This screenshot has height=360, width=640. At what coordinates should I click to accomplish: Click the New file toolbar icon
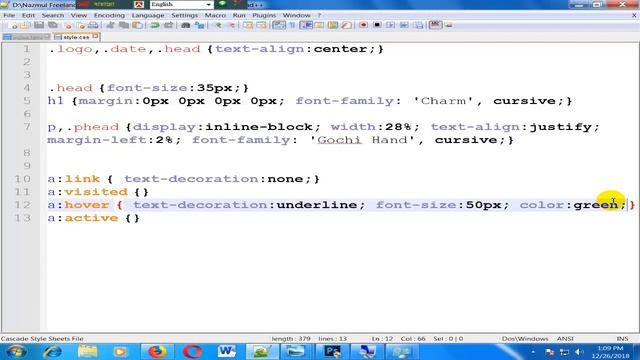pos(13,25)
